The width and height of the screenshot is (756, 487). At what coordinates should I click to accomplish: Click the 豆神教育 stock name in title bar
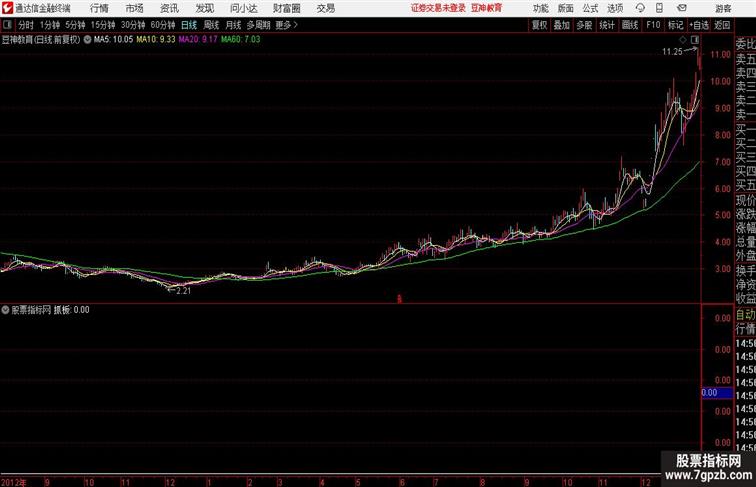click(x=486, y=8)
